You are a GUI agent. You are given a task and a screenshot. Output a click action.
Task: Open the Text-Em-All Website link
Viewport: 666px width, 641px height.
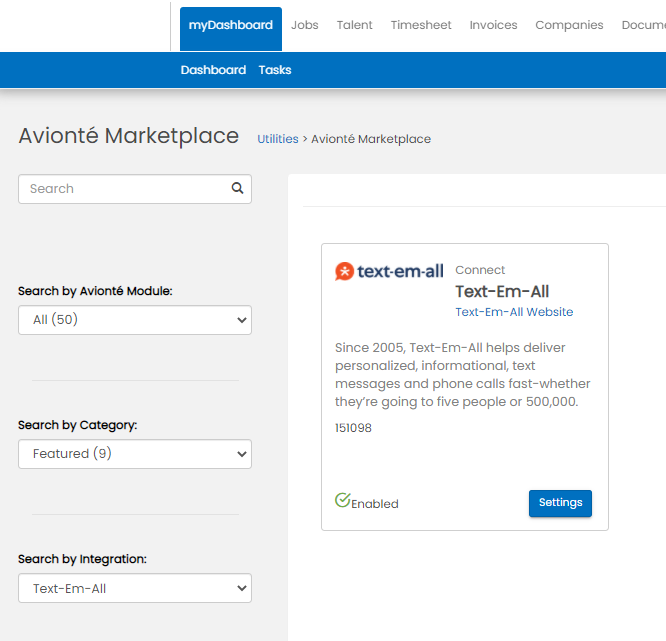coord(514,312)
